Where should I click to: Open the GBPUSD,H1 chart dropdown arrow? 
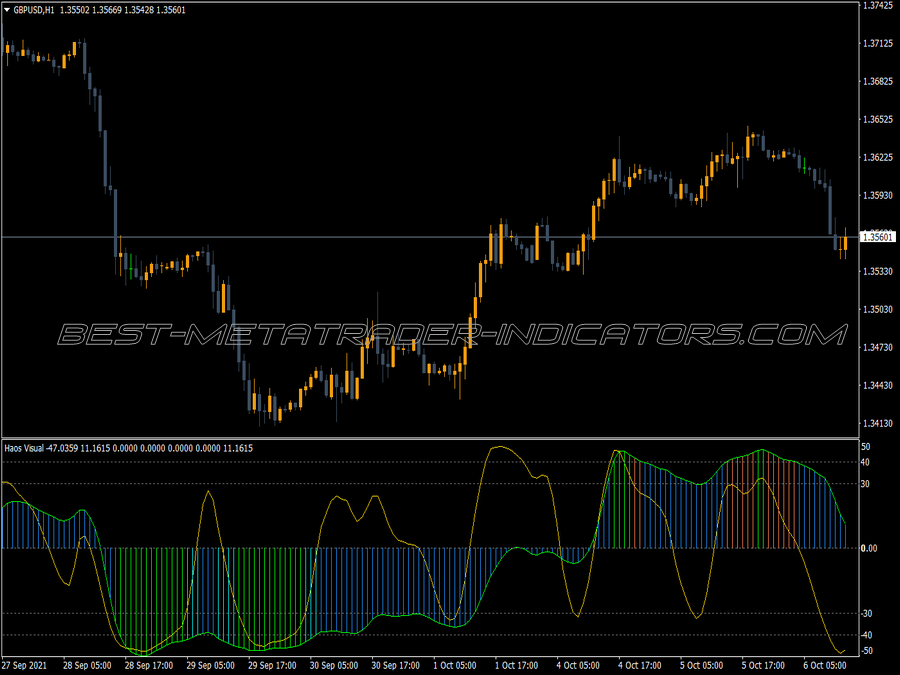coord(7,10)
